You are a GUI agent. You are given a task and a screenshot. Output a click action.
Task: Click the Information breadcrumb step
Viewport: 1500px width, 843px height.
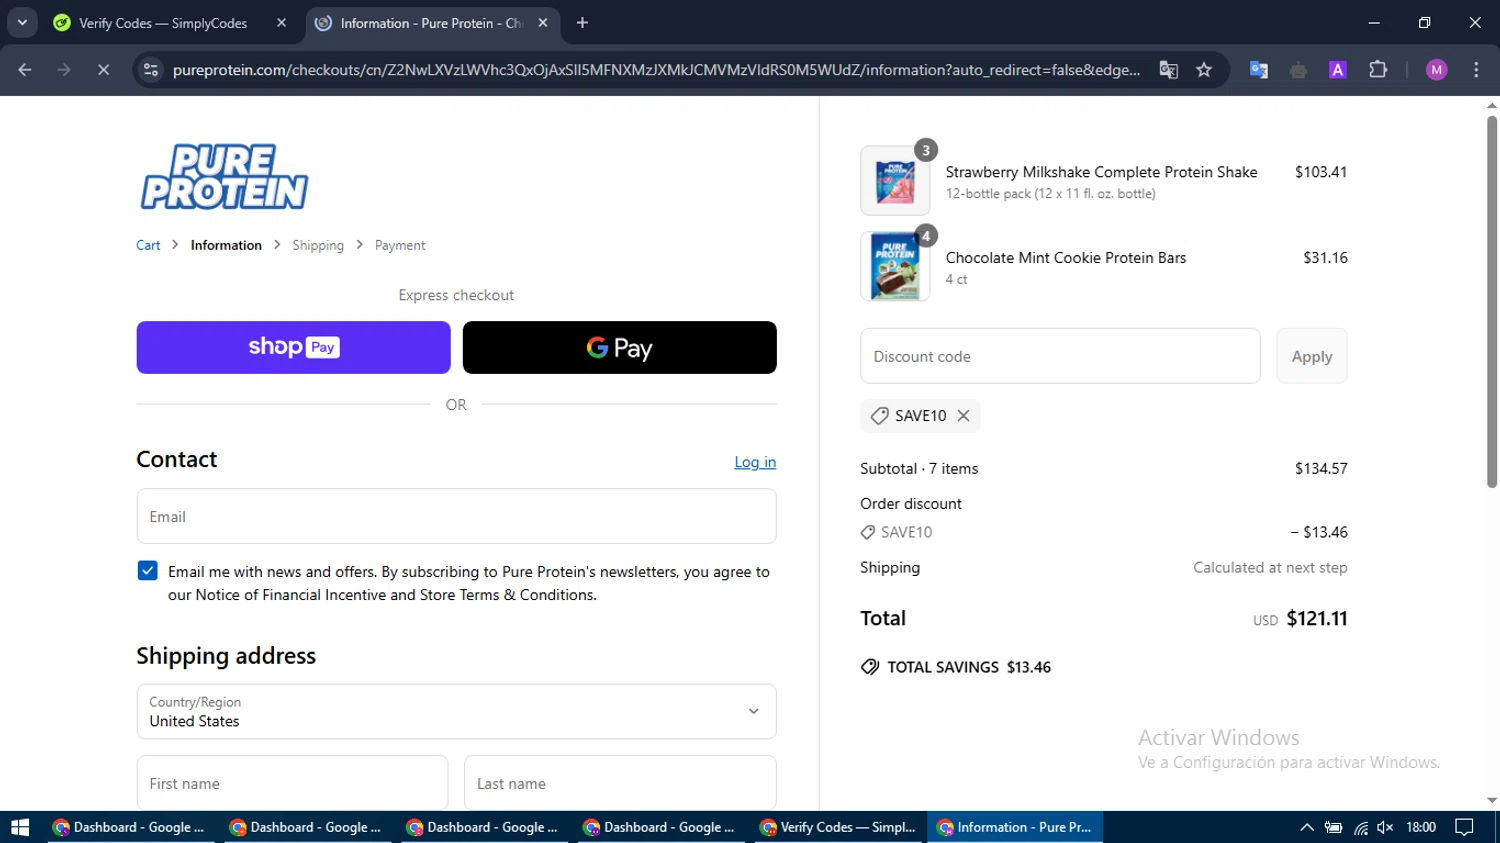tap(226, 245)
